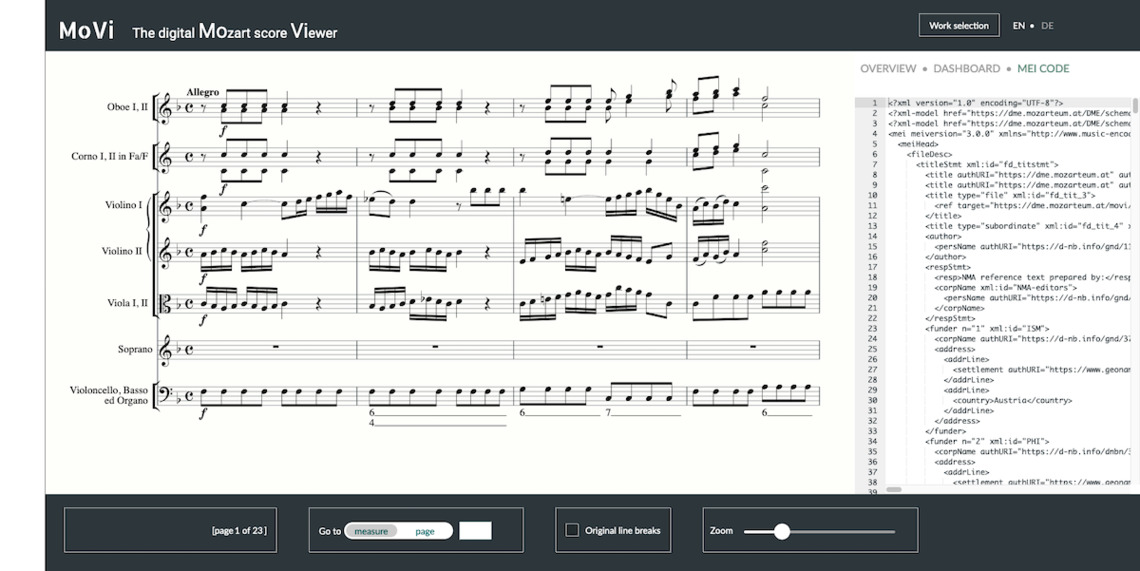
Task: Click the Go to number input field
Action: [475, 531]
